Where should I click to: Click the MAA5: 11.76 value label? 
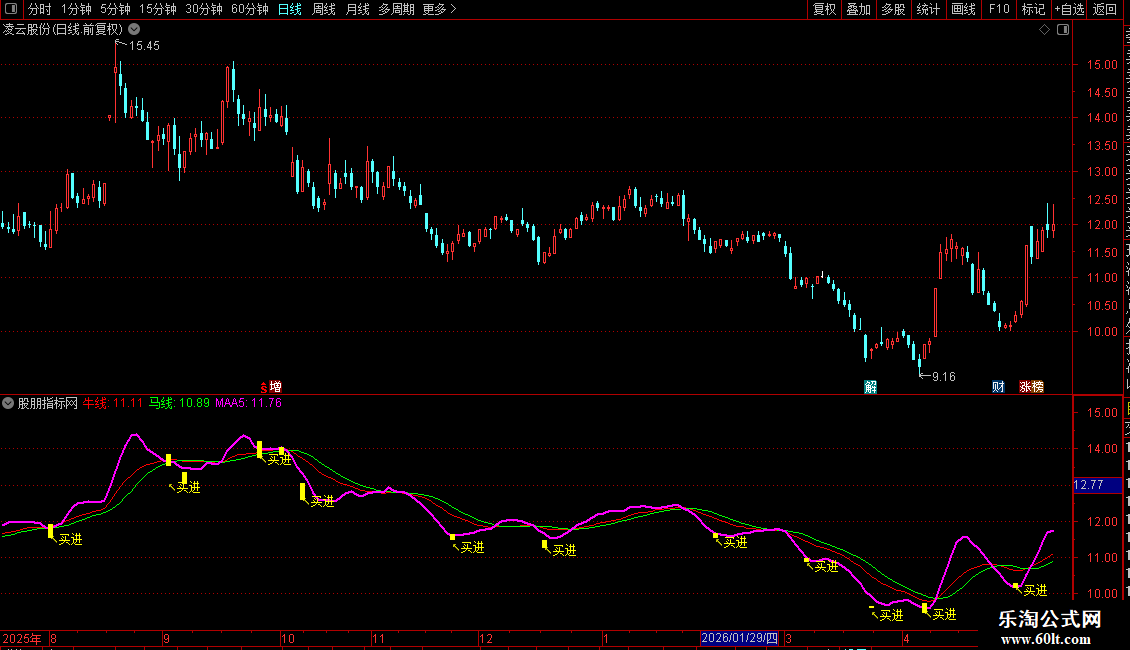[249, 403]
